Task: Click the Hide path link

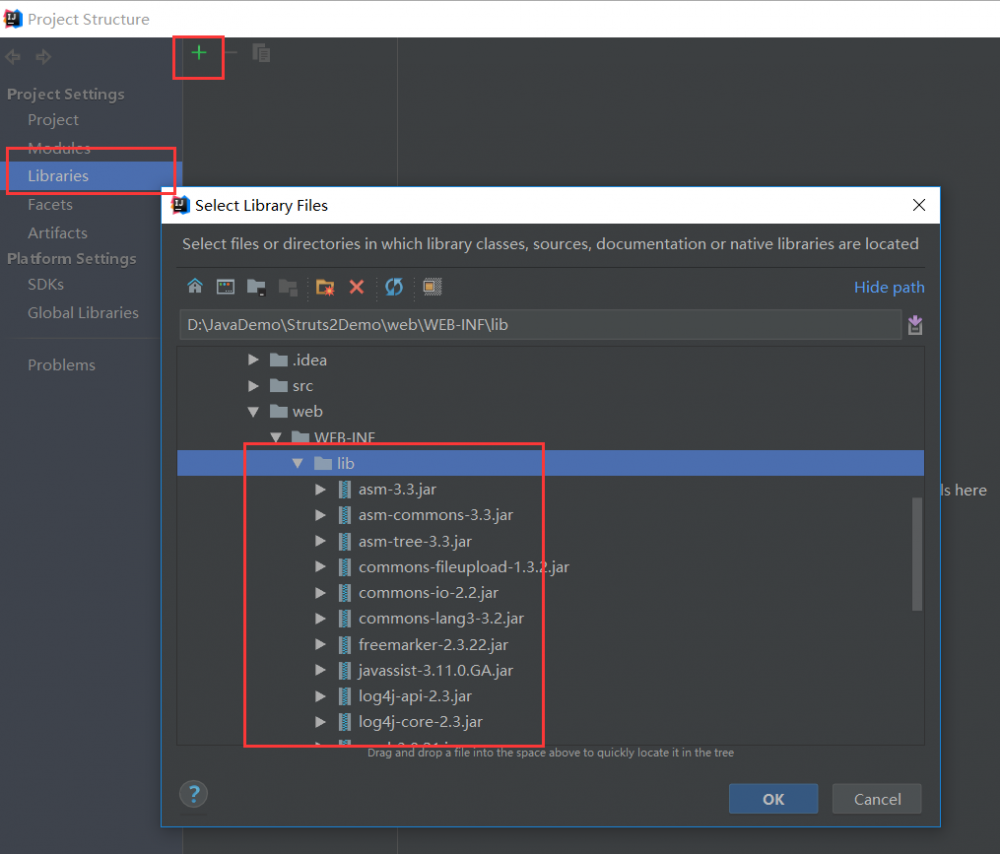Action: 889,287
